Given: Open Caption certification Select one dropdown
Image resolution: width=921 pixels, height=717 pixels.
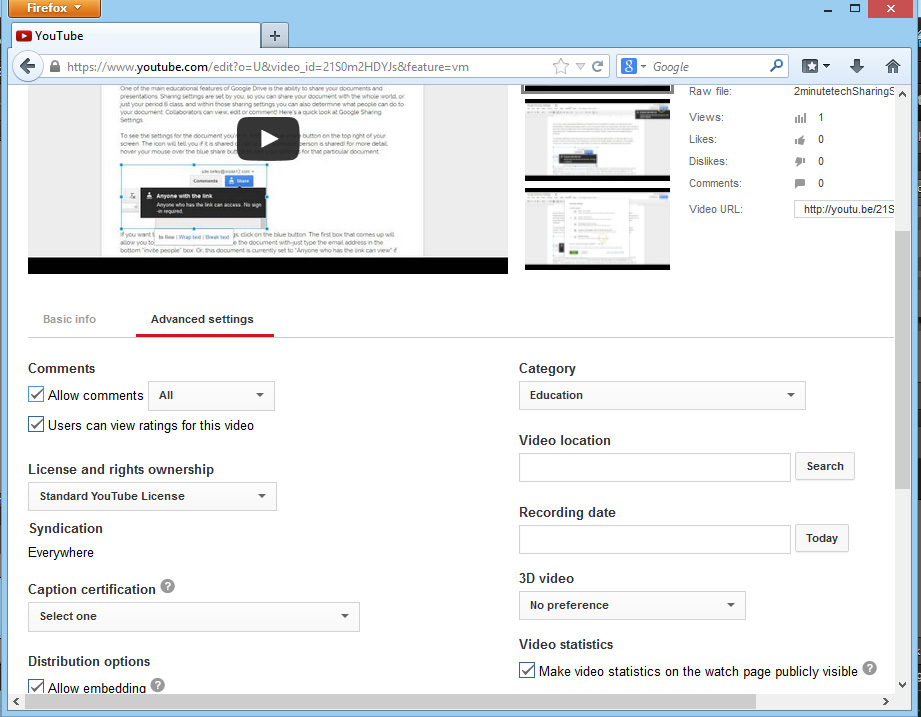Looking at the screenshot, I should pos(194,616).
